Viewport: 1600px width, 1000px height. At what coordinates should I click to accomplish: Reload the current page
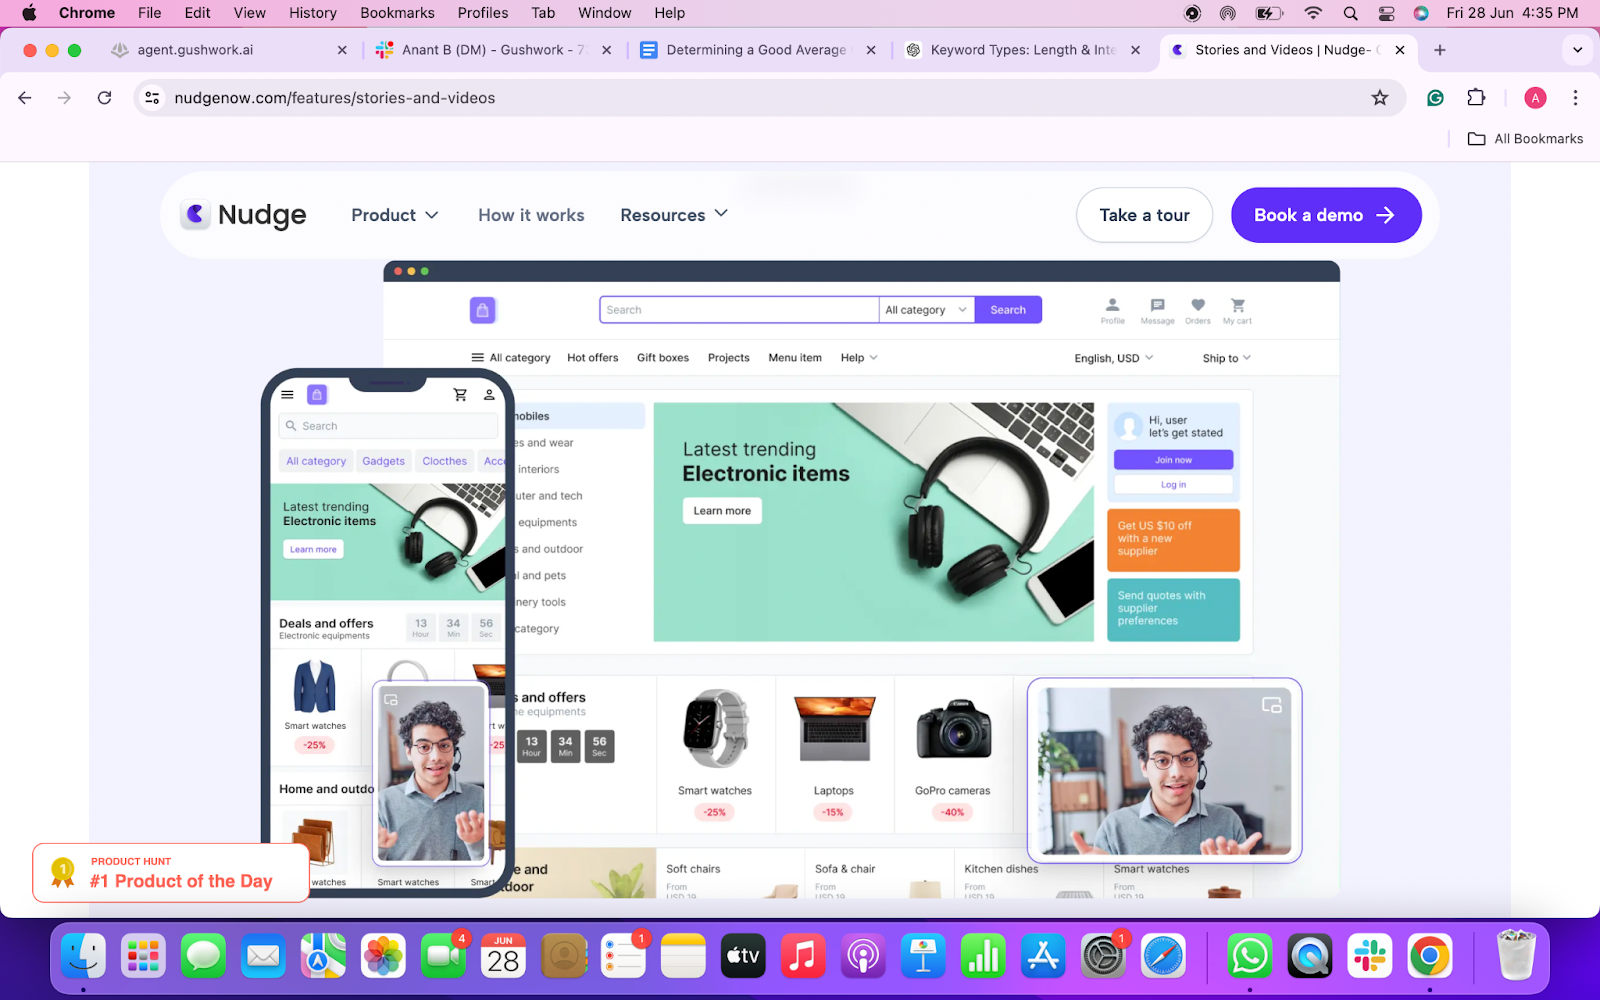pos(104,98)
